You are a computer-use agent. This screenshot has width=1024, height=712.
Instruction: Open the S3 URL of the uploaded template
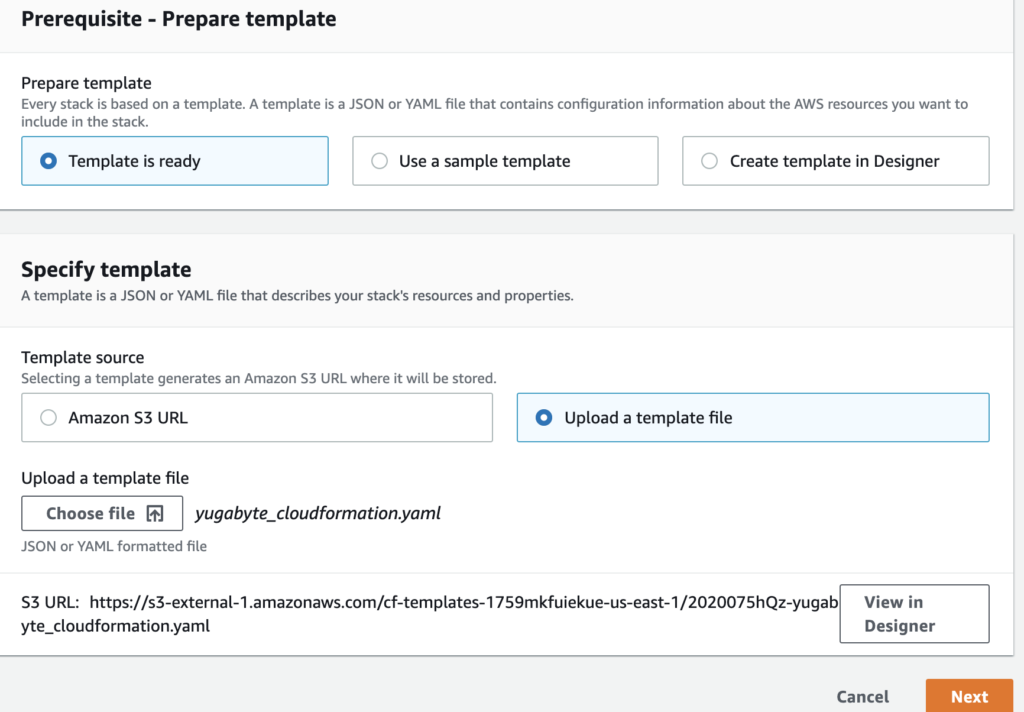click(450, 602)
